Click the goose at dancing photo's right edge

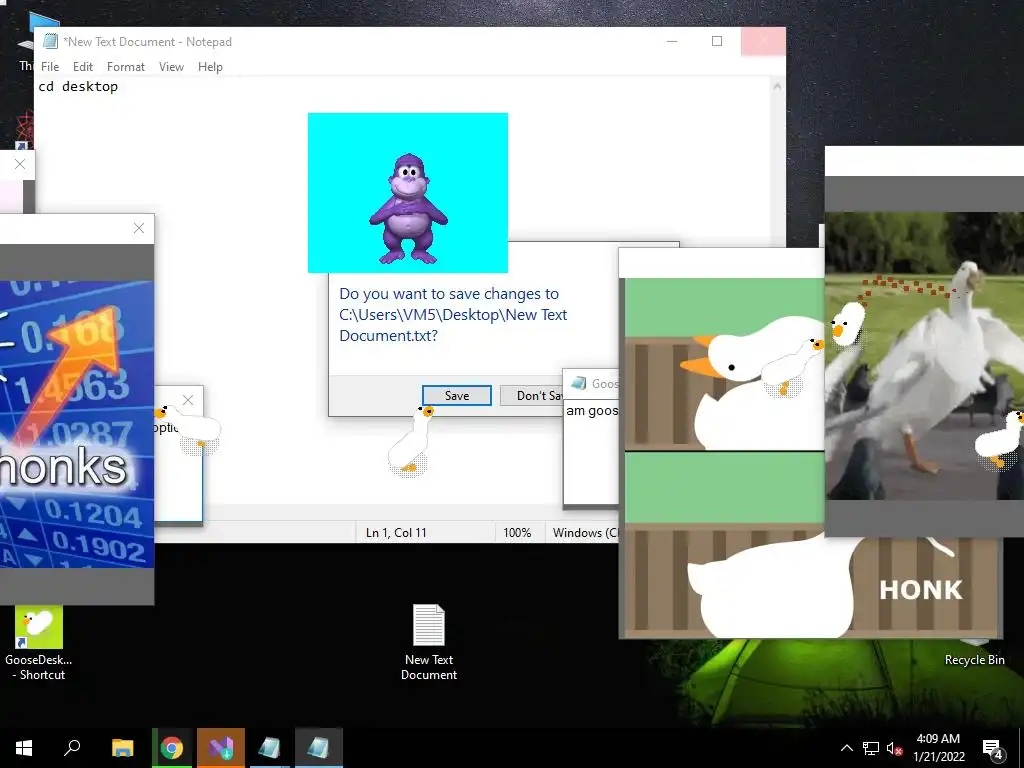(x=1001, y=439)
